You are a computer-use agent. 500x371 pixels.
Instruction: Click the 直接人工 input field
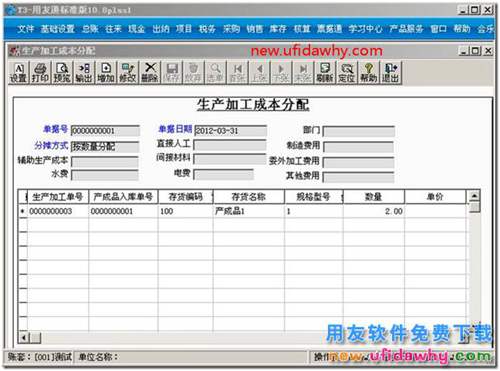point(230,145)
